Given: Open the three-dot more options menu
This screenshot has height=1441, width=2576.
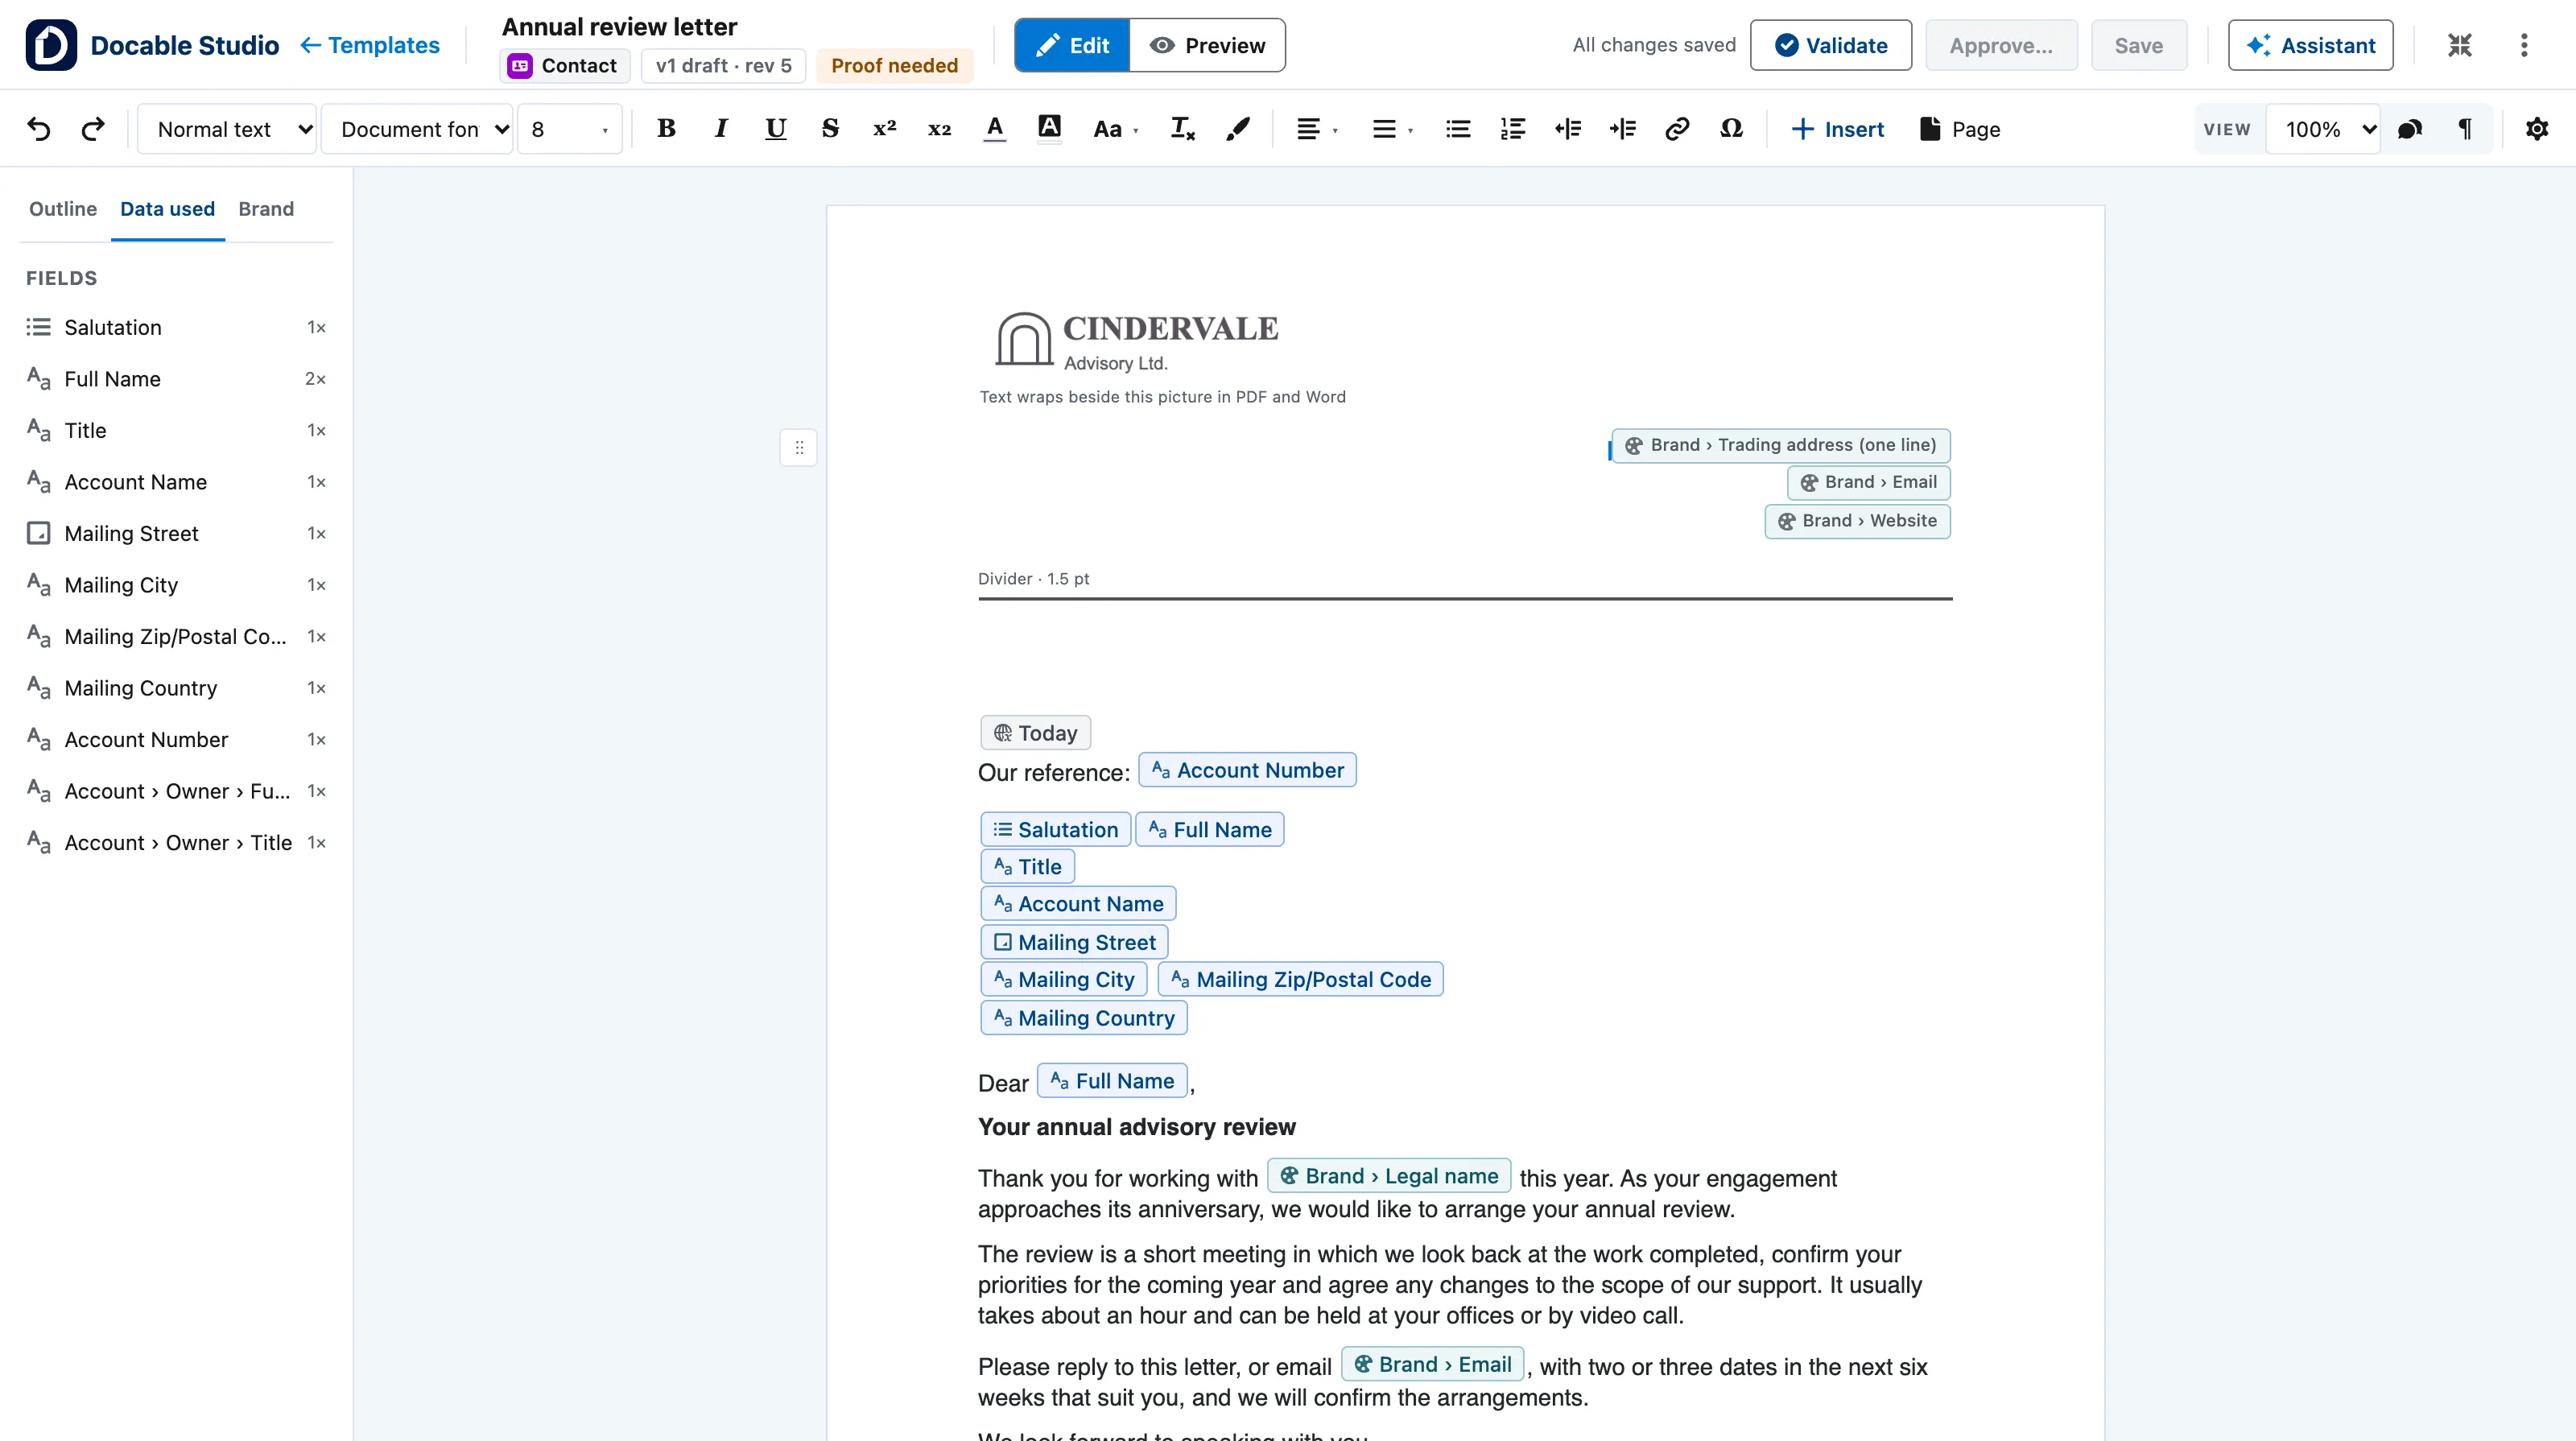Looking at the screenshot, I should [2524, 45].
